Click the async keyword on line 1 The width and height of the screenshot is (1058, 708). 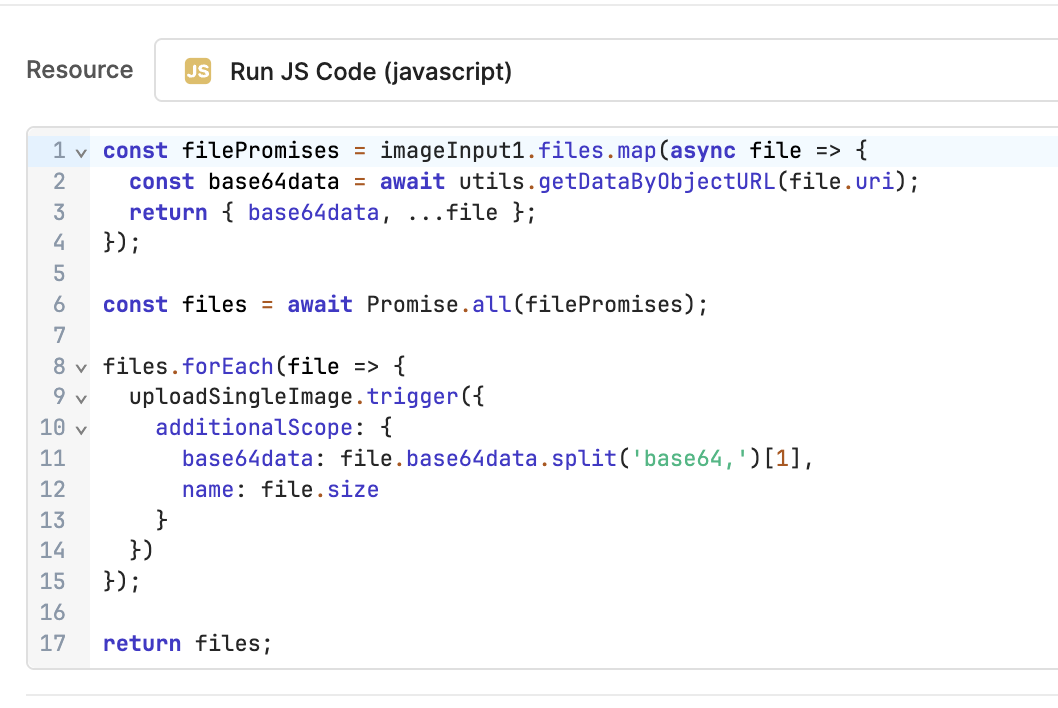[x=703, y=151]
